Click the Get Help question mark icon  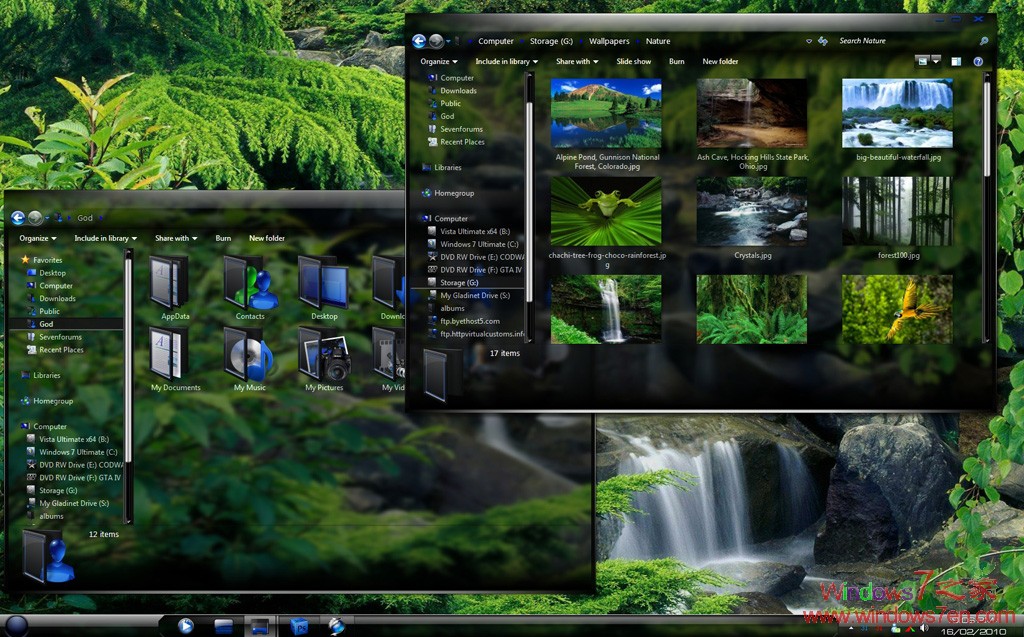click(x=978, y=61)
